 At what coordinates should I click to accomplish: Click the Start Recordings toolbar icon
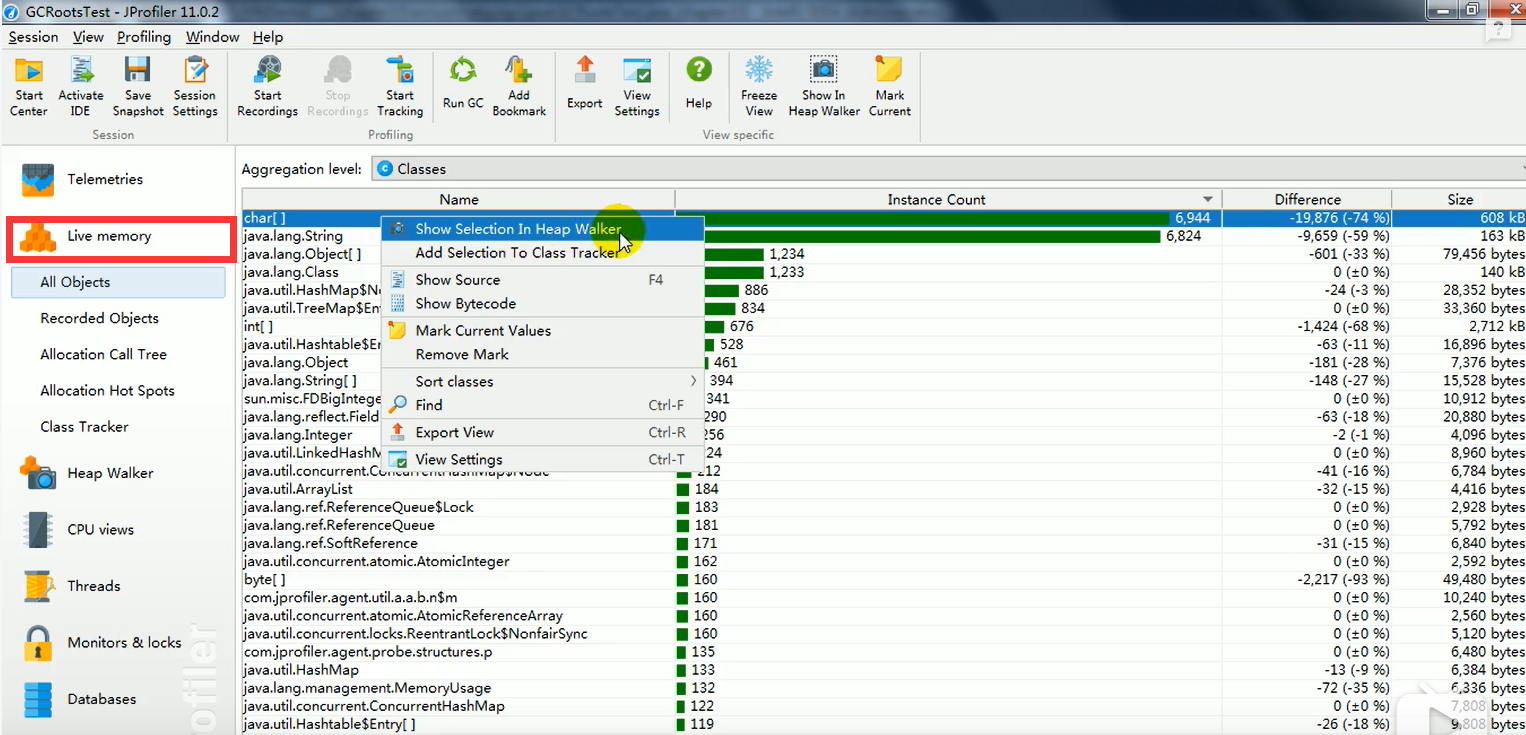click(267, 86)
